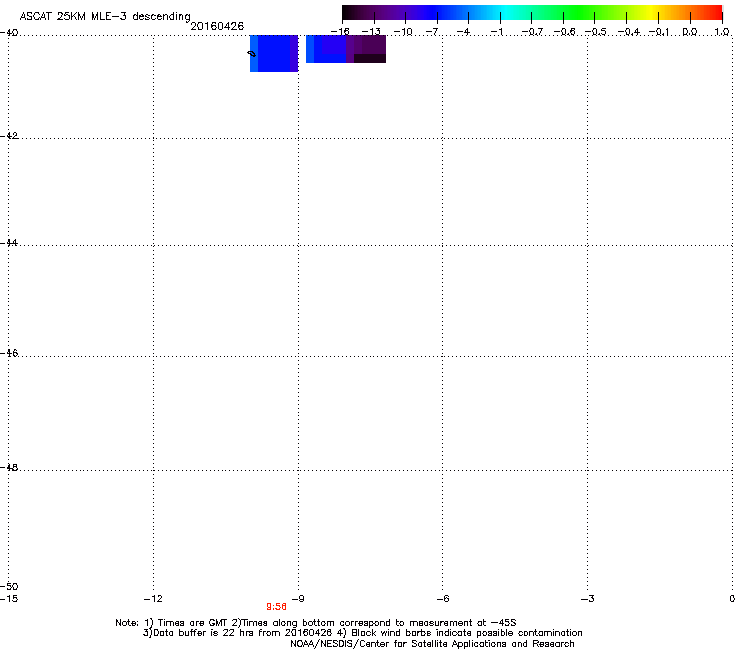
Task: Click the color scale label "-0.4"
Action: (x=629, y=32)
